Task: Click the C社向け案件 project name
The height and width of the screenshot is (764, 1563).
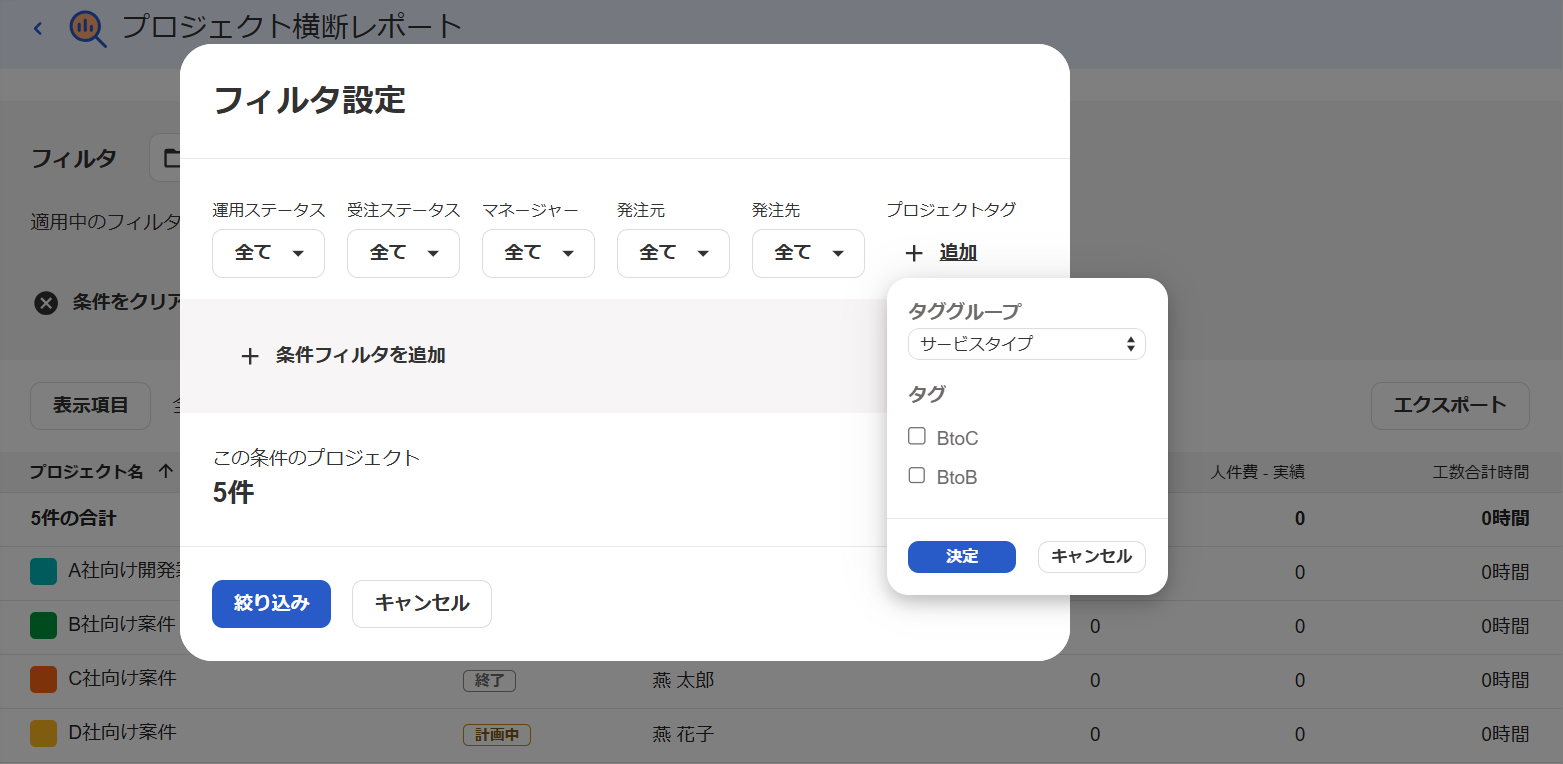Action: [x=122, y=679]
